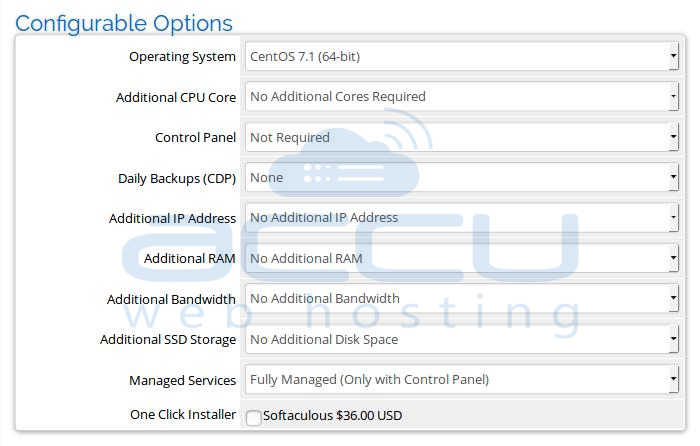Click the 'Additional Bandwidth' label

pyautogui.click(x=171, y=299)
